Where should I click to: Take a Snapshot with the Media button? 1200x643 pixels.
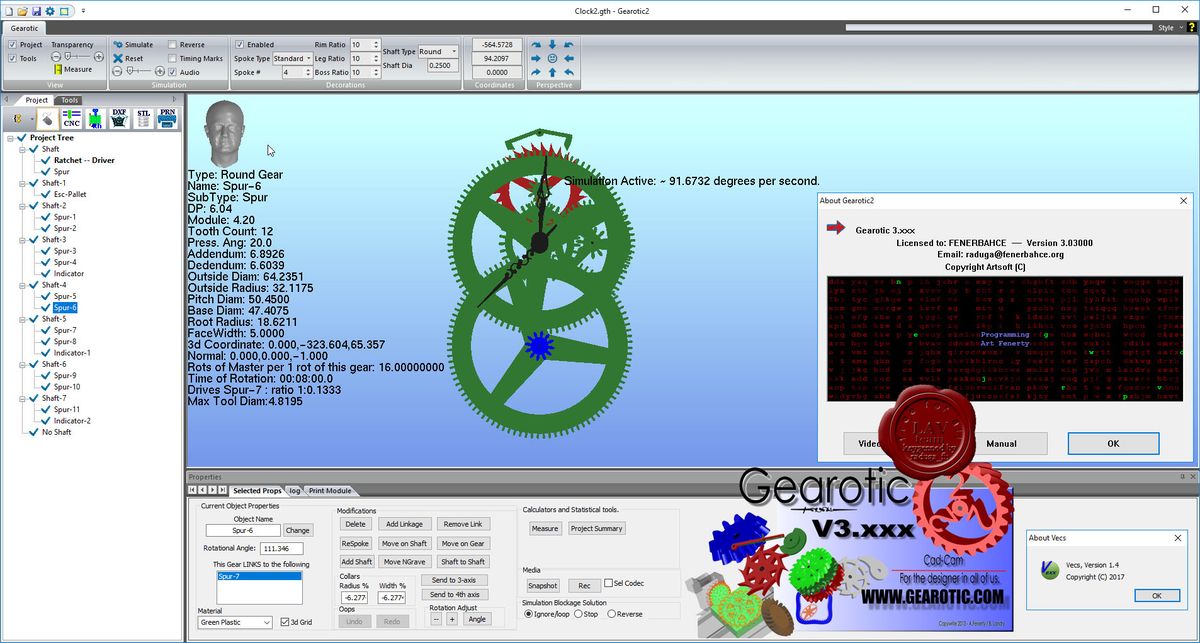(x=542, y=585)
